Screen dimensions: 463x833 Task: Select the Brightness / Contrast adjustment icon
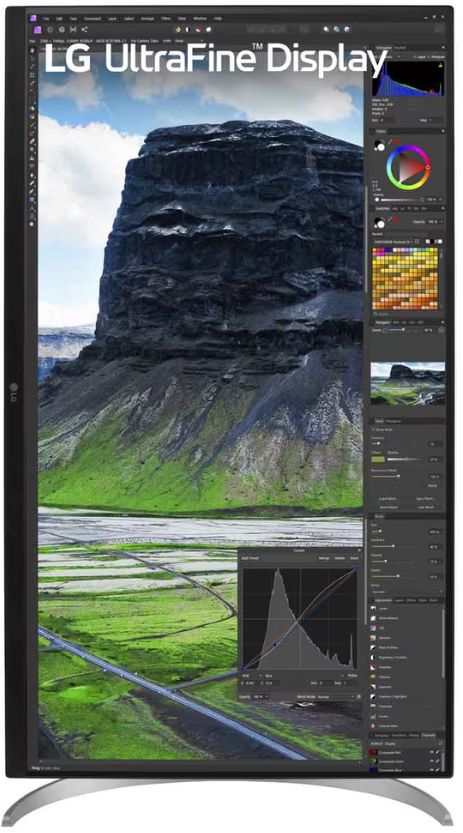pyautogui.click(x=374, y=657)
